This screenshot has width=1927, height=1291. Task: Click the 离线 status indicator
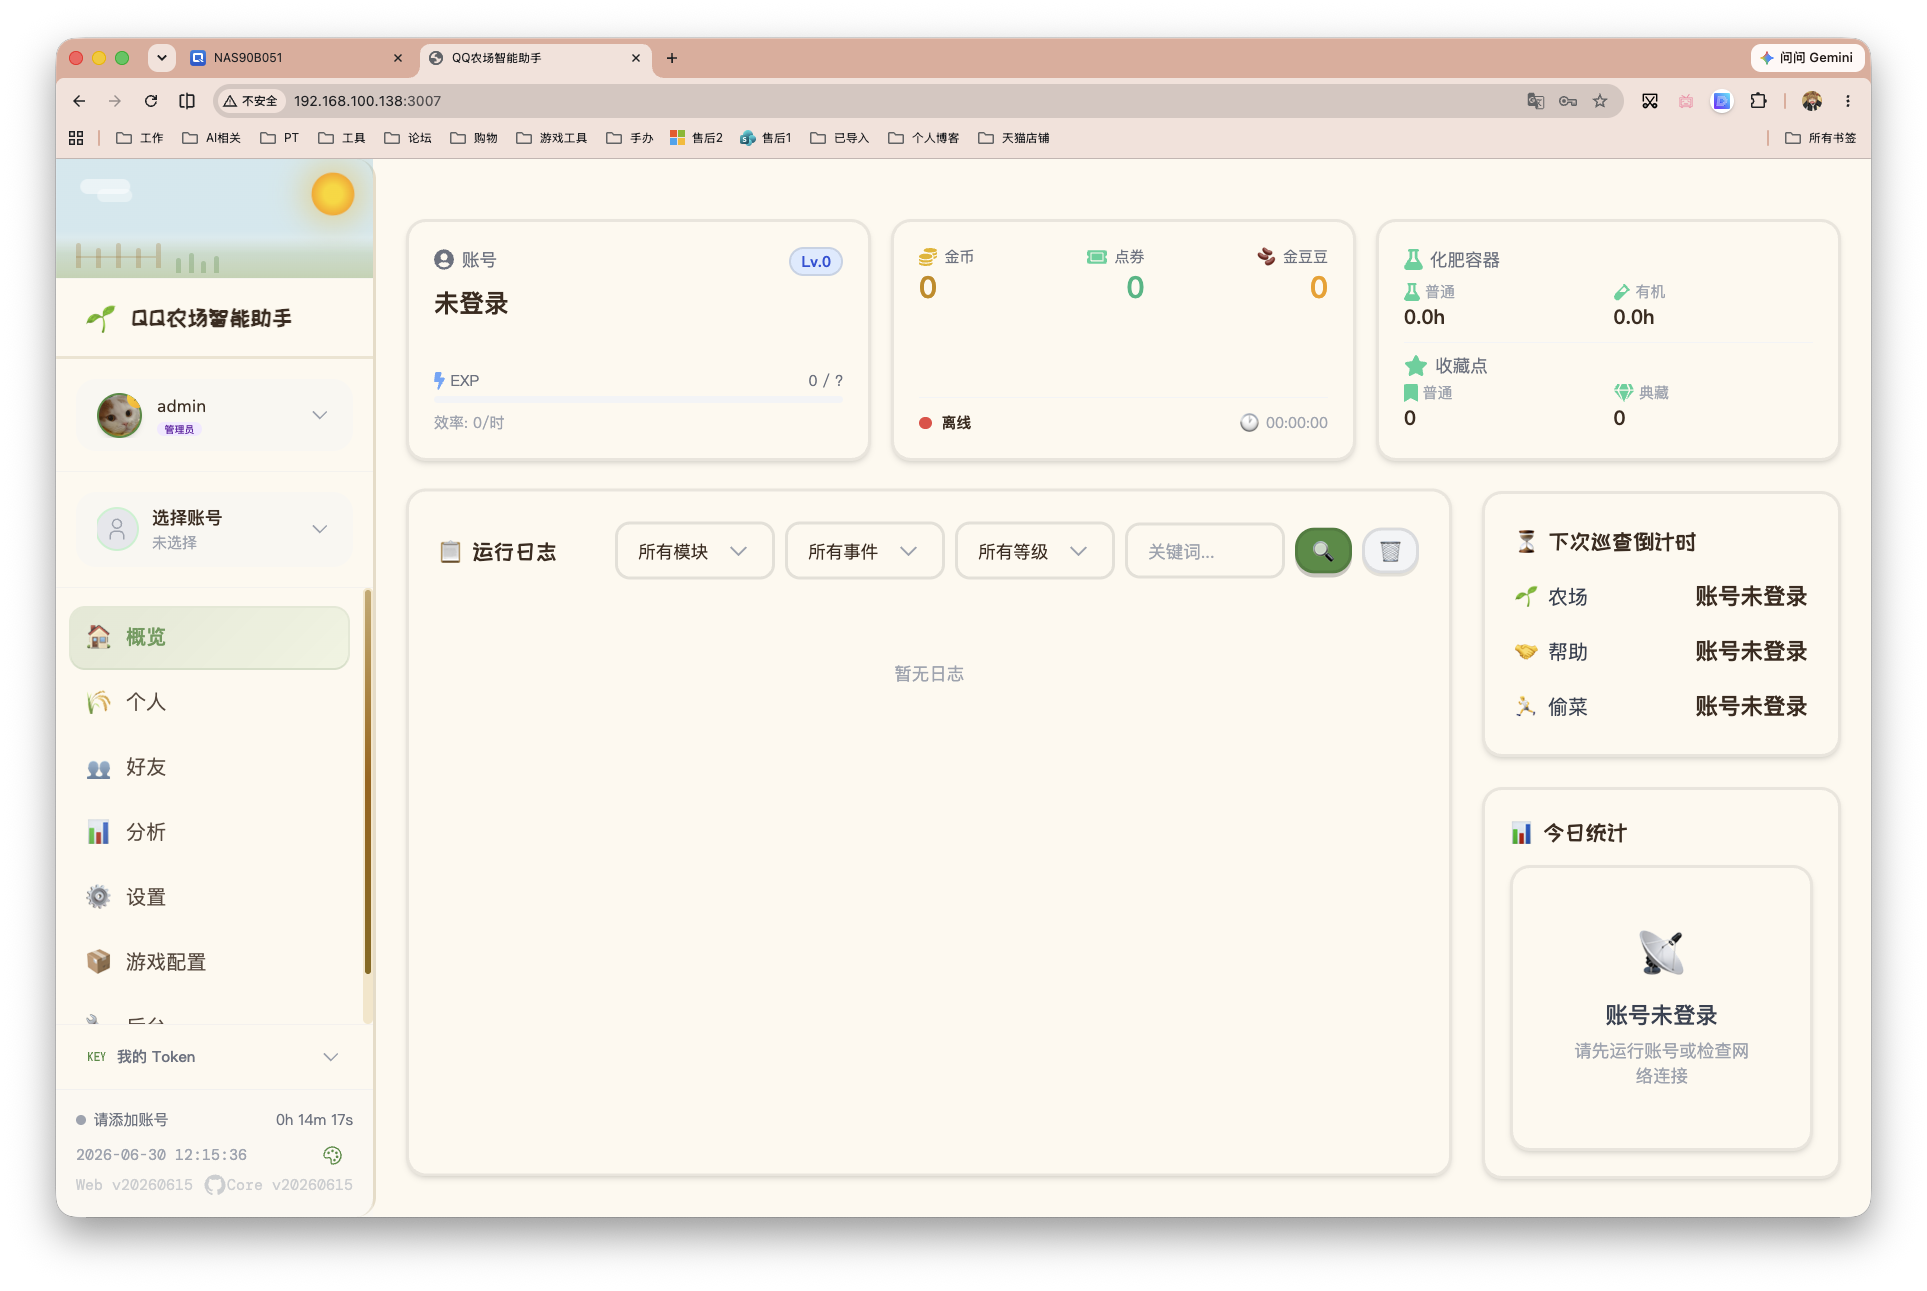point(945,423)
